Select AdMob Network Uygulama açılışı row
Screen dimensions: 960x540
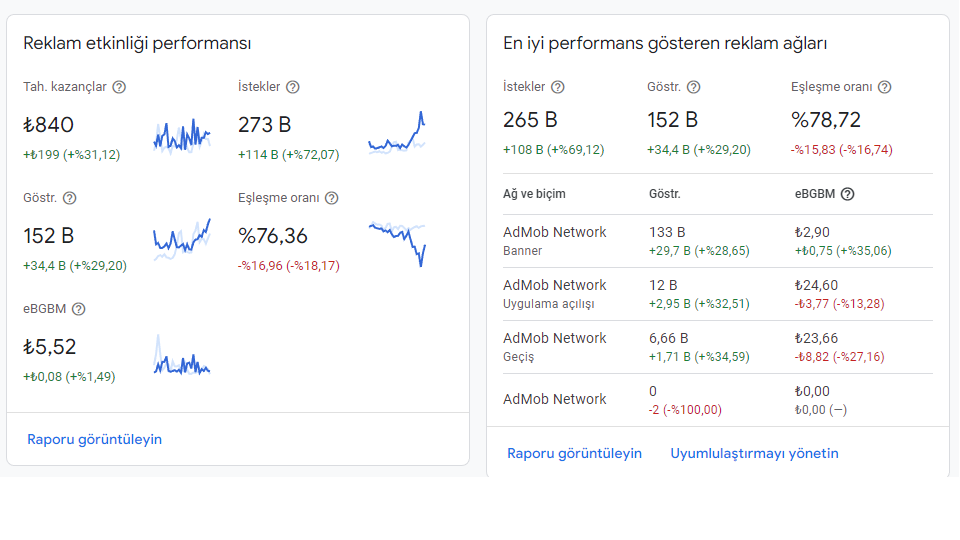718,294
